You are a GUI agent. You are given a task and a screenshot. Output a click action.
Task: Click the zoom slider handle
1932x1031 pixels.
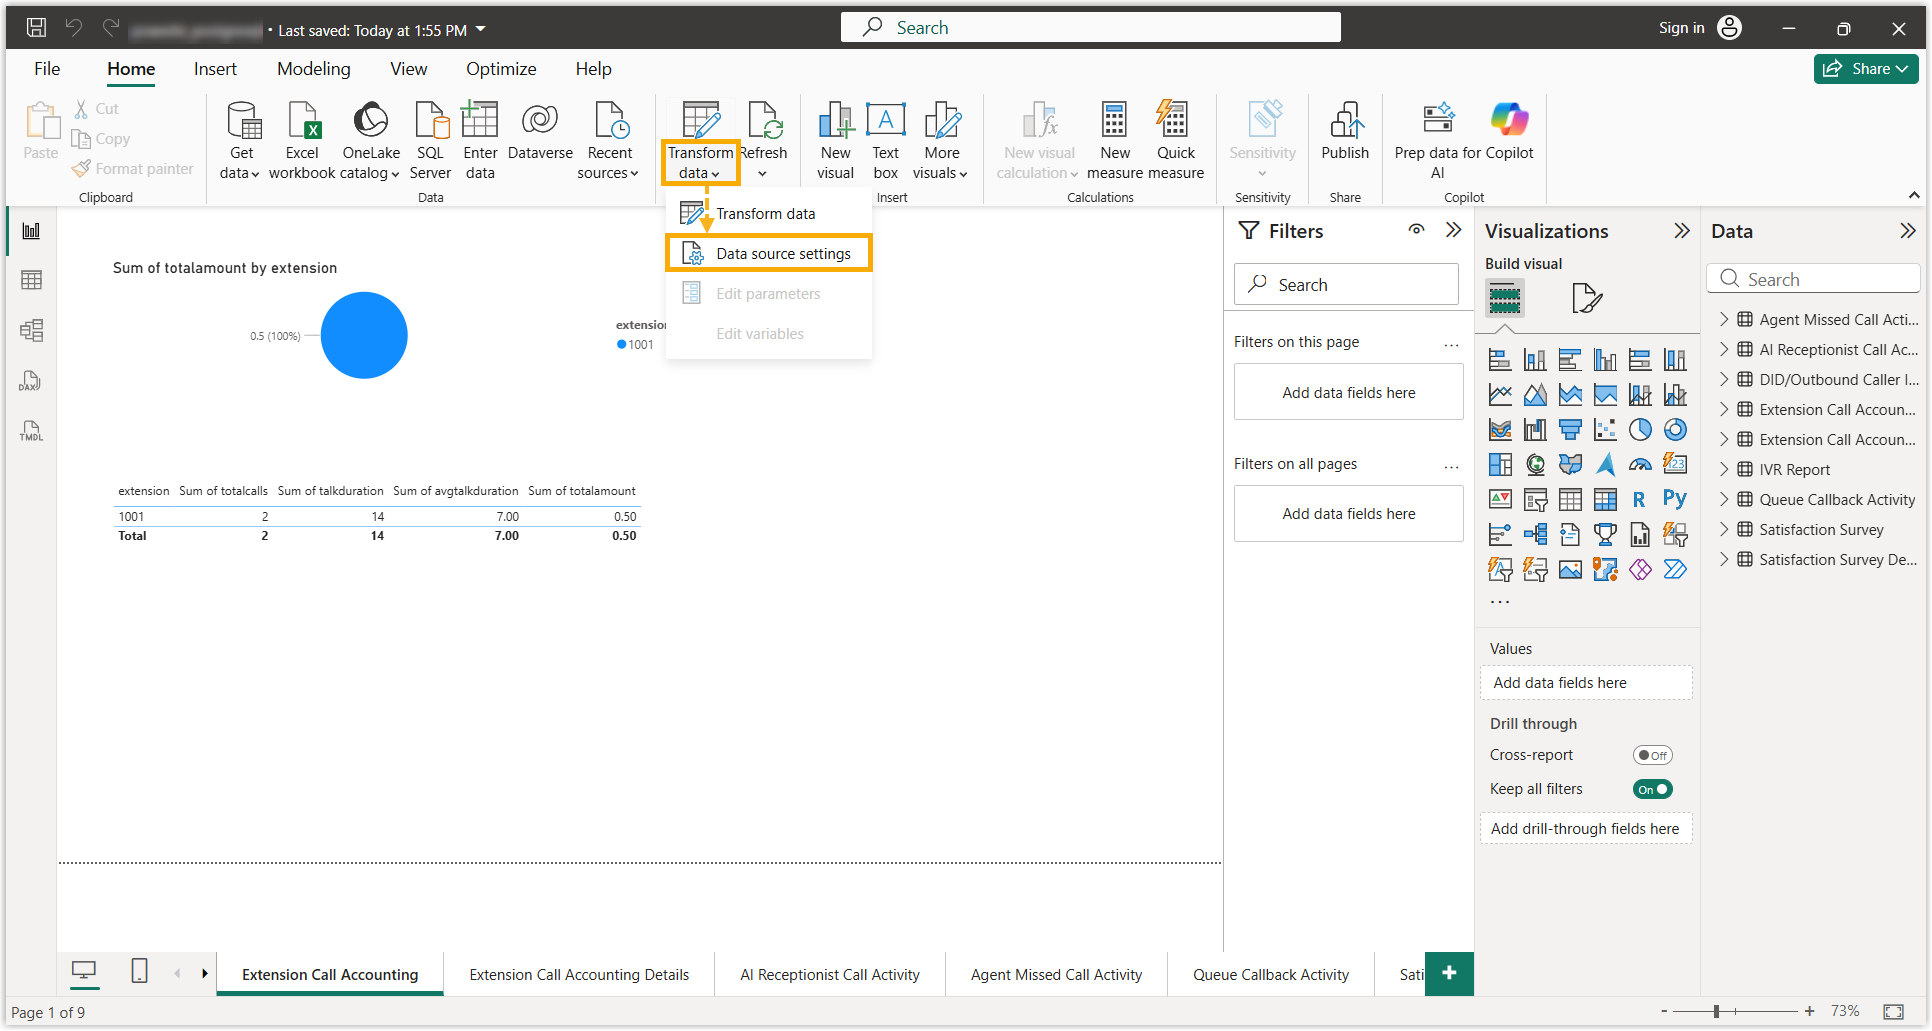pyautogui.click(x=1716, y=1012)
